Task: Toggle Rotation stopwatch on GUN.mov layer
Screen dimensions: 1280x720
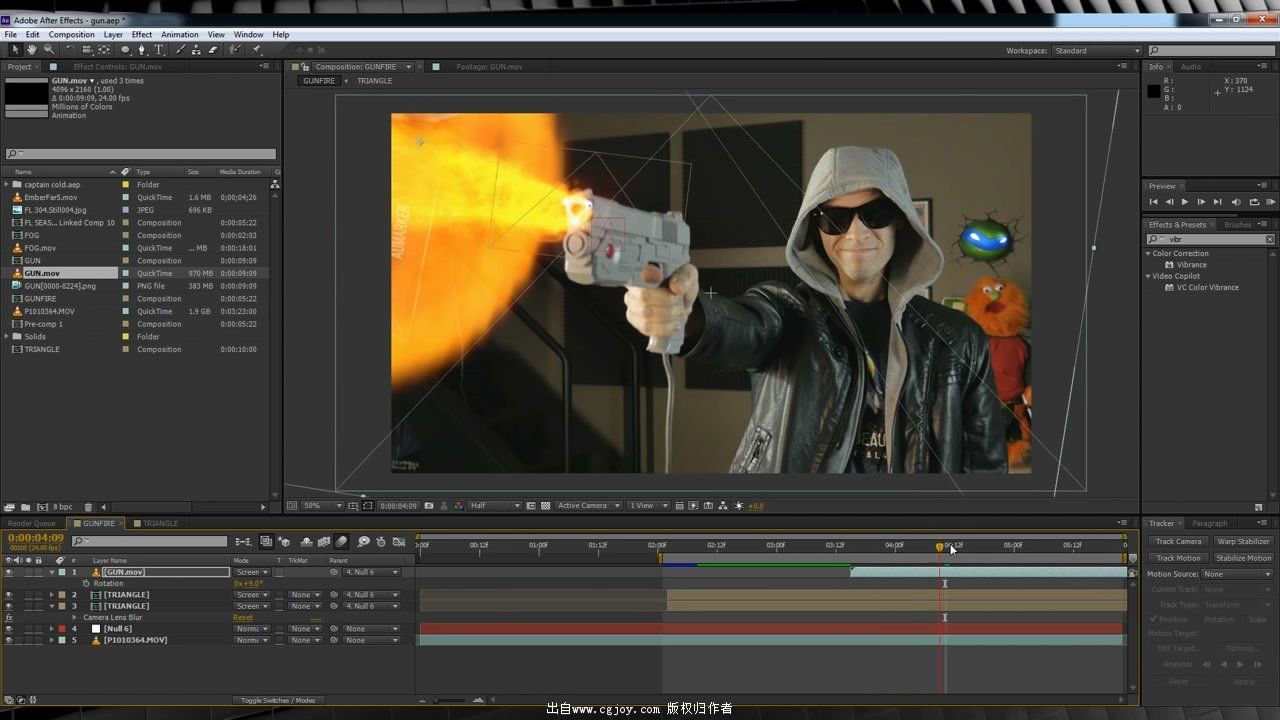Action: pos(86,584)
